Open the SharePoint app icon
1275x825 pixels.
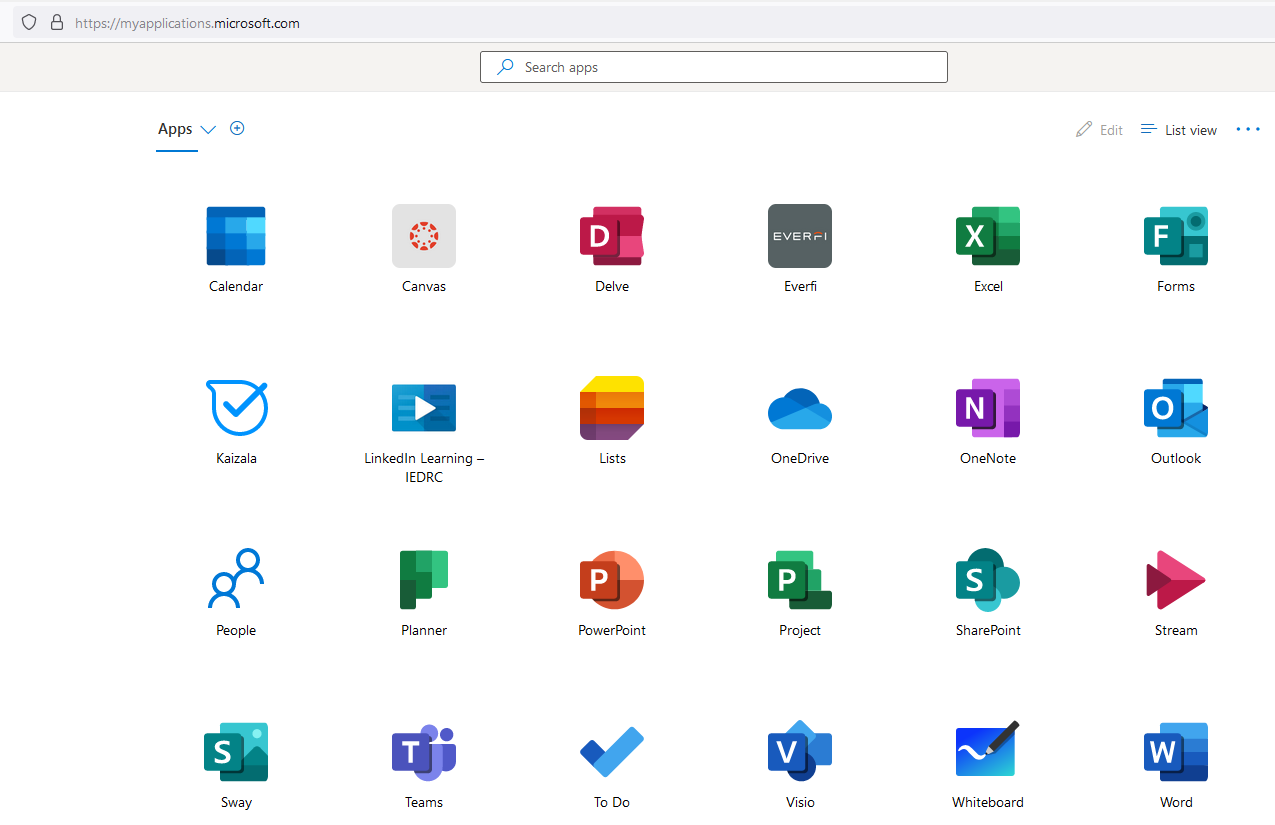[988, 580]
